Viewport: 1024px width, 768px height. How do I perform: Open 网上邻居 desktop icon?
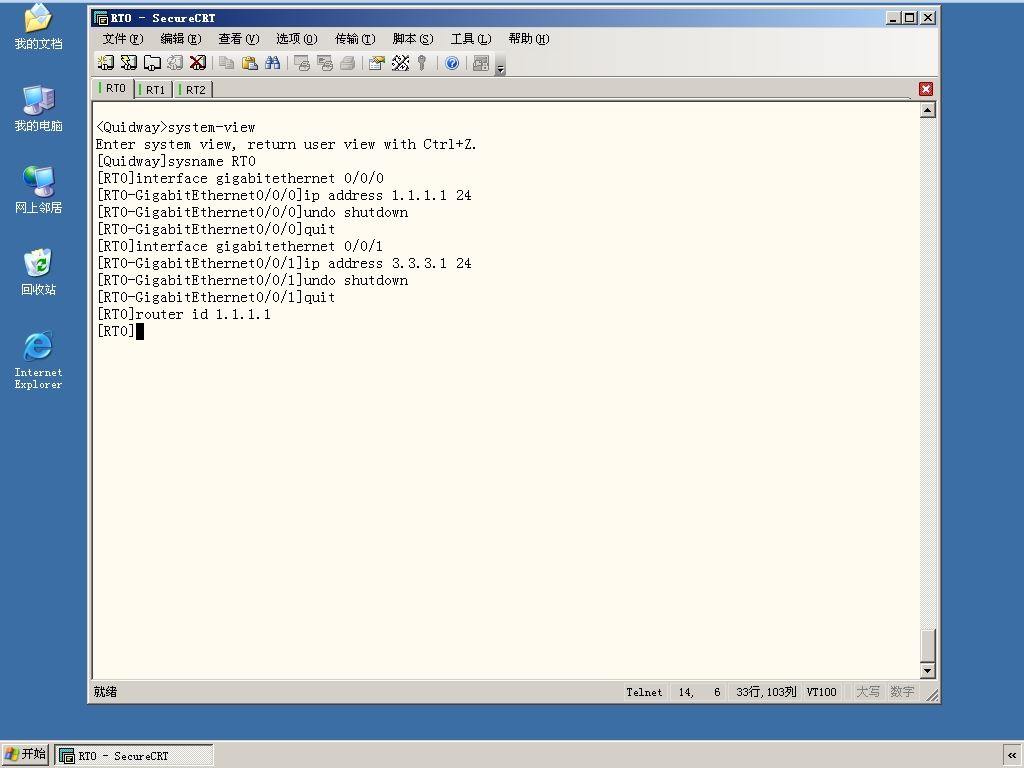coord(39,191)
